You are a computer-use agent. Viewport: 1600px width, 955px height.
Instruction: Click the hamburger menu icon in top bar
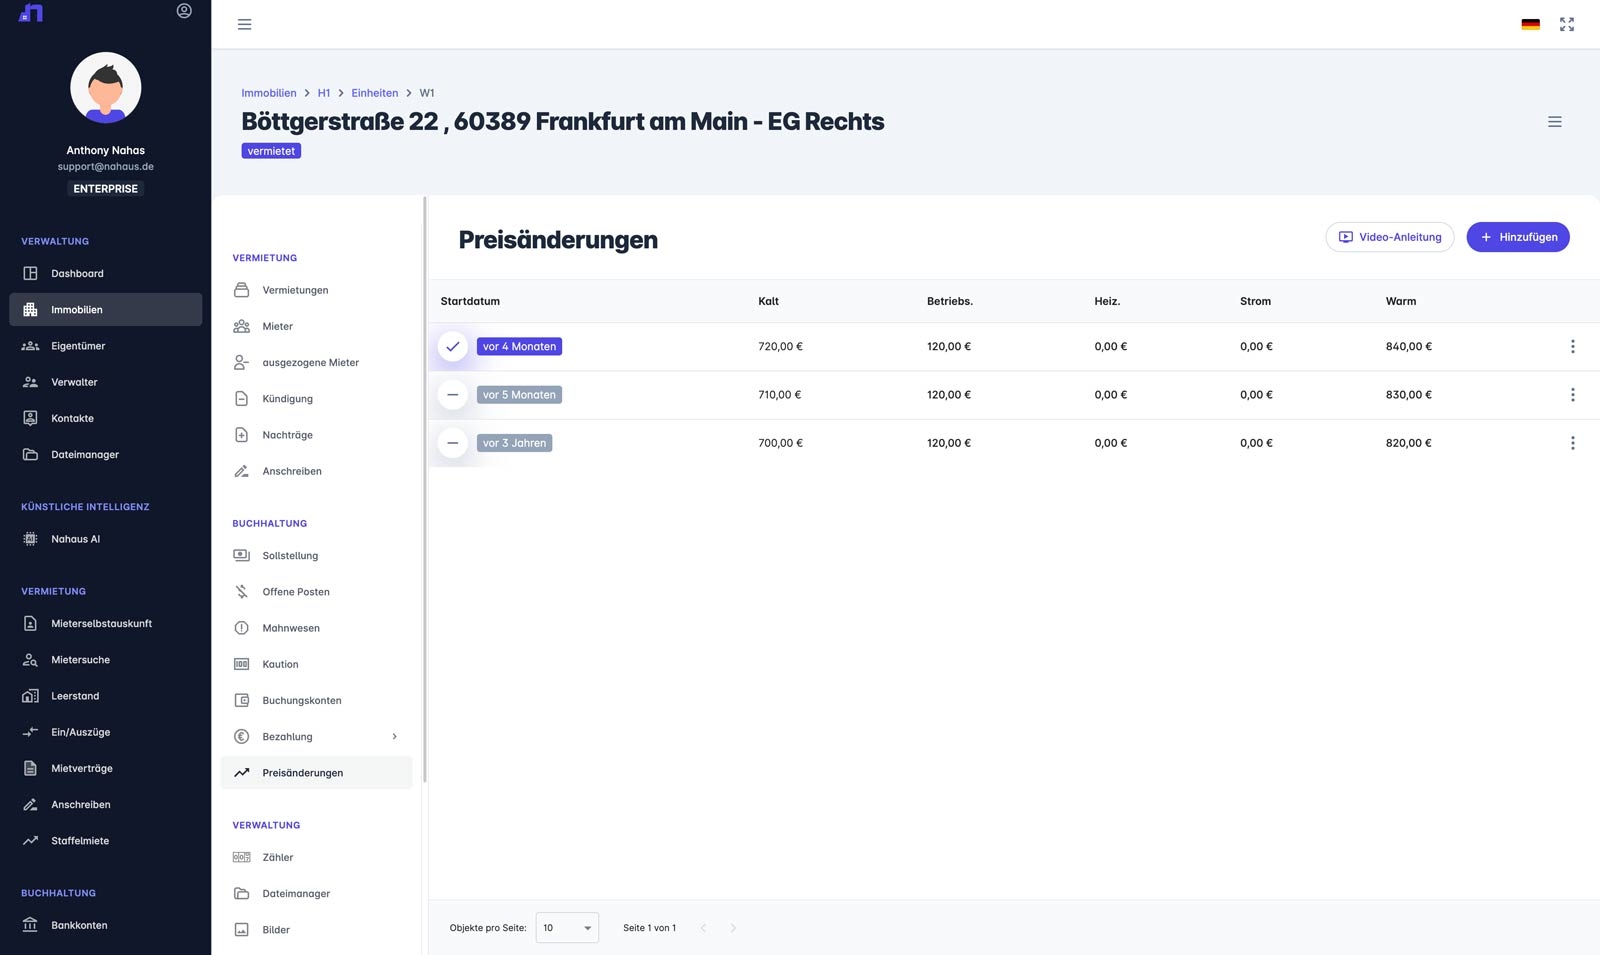point(244,25)
